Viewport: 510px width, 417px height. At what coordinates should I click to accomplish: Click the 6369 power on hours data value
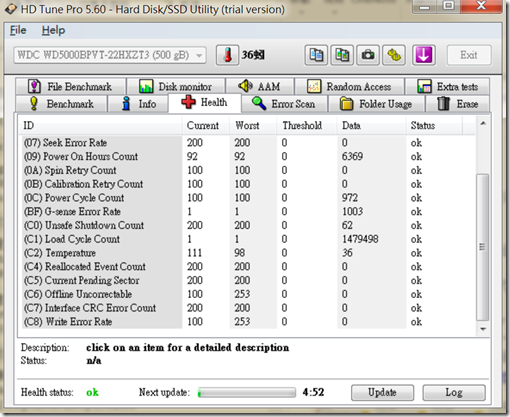(352, 156)
